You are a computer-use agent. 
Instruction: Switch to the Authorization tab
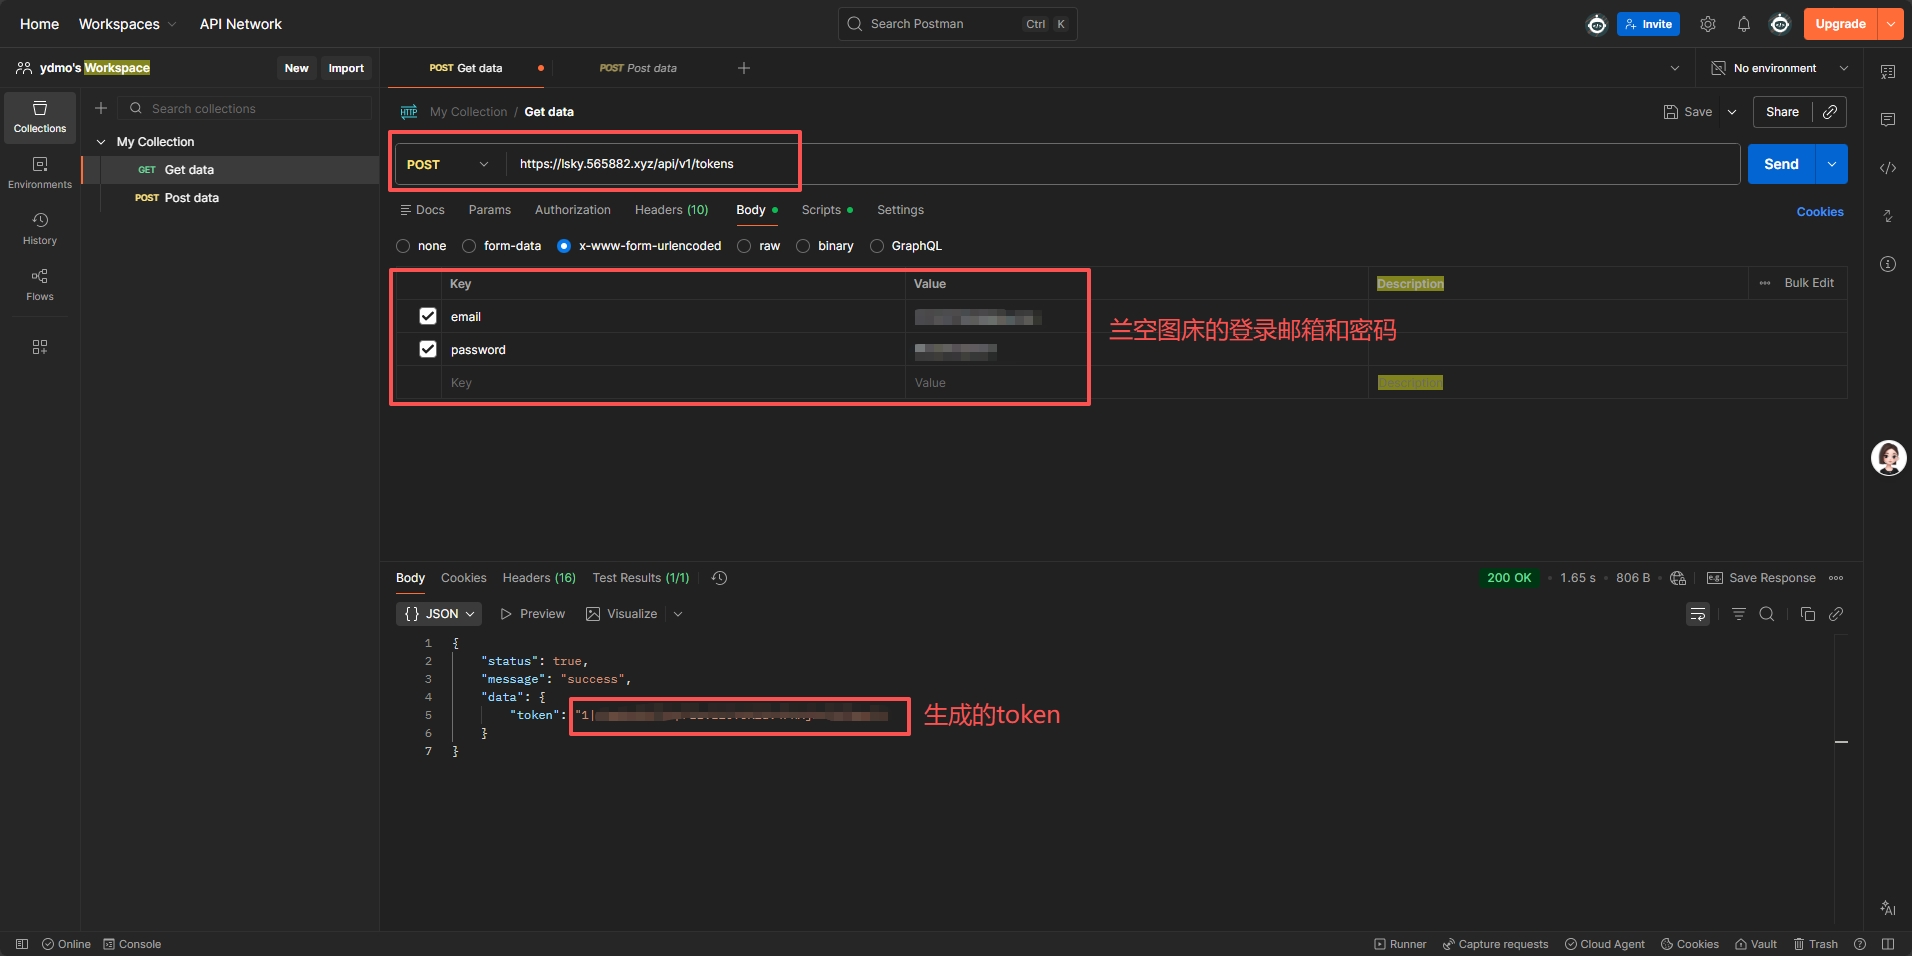pyautogui.click(x=572, y=210)
